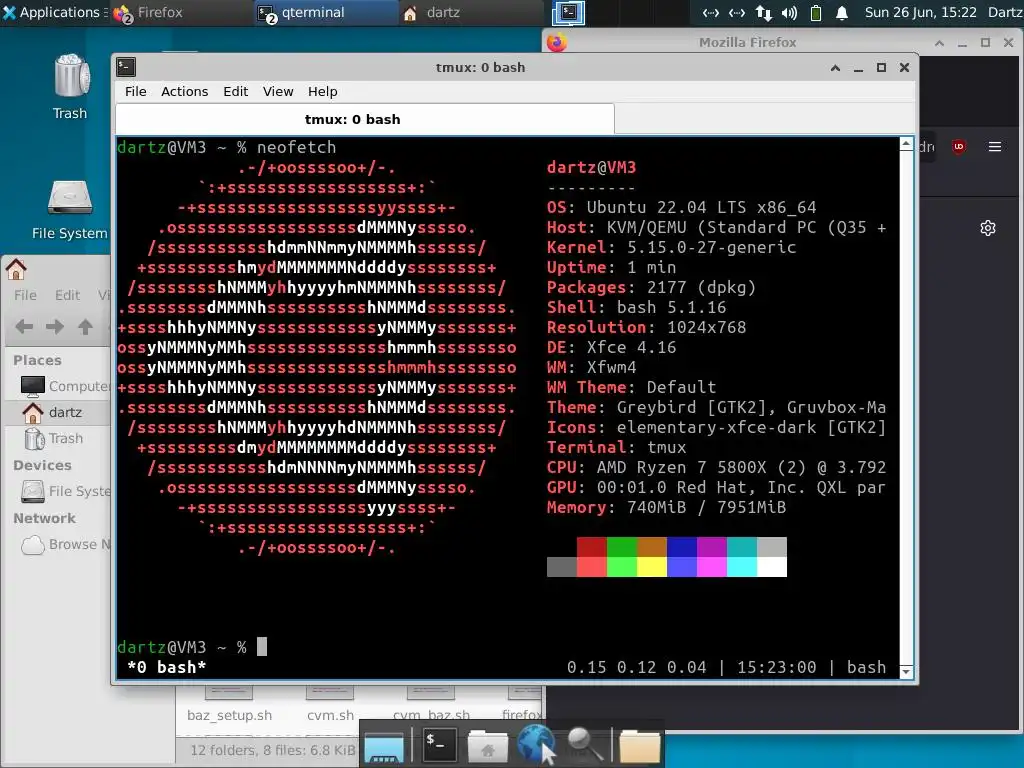The width and height of the screenshot is (1024, 768).
Task: Go forward with the file manager forward arrow
Action: pyautogui.click(x=55, y=327)
